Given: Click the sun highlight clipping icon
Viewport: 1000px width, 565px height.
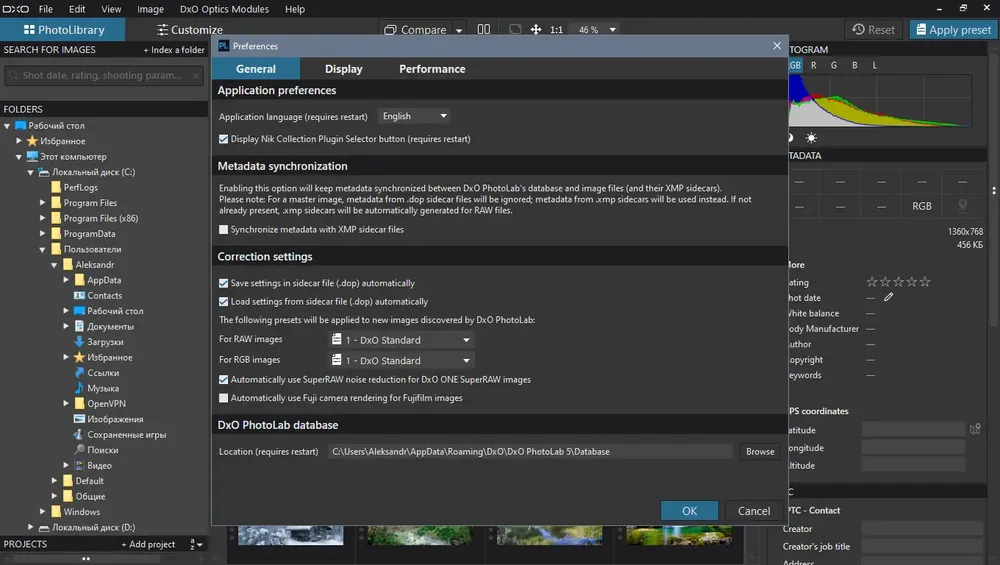Looking at the screenshot, I should [811, 138].
